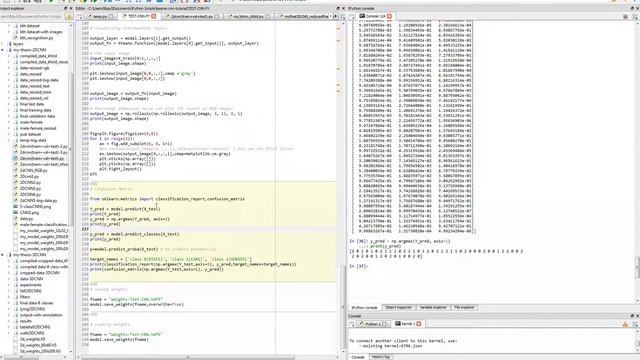Viewport: 640px width, 360px height.
Task: Click the 'from sklearn.metrics import' code line
Action: click(167, 199)
